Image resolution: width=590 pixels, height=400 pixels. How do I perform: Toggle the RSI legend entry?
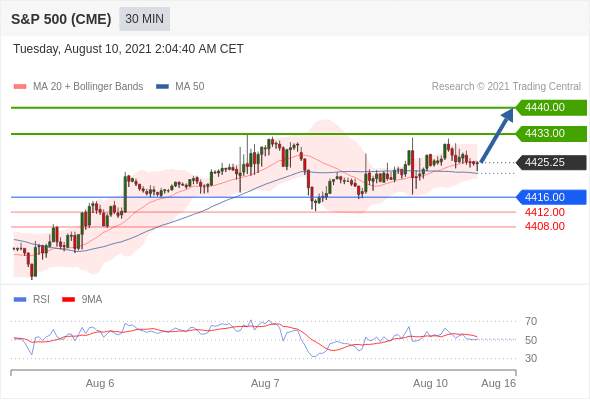coord(32,300)
